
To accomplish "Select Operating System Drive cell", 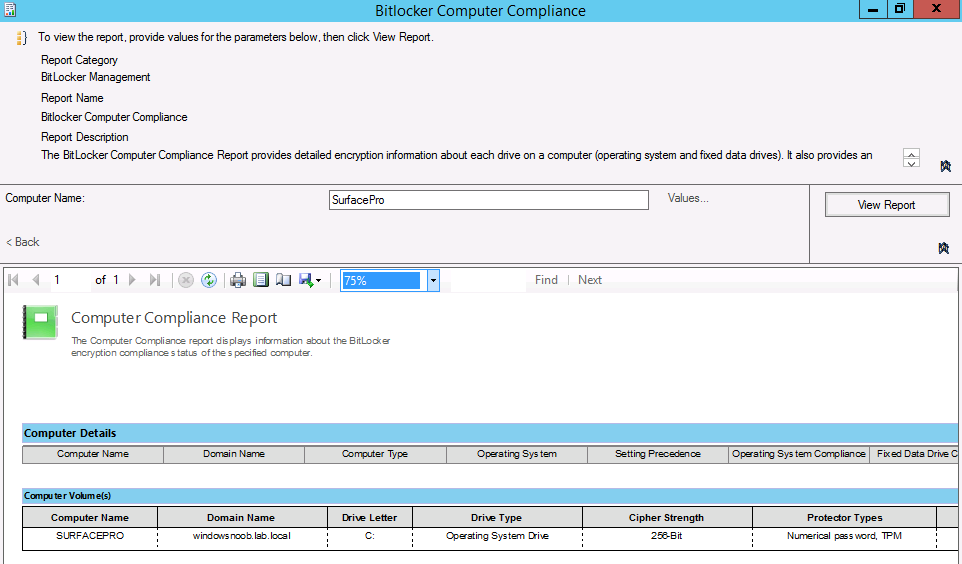I will [x=497, y=536].
